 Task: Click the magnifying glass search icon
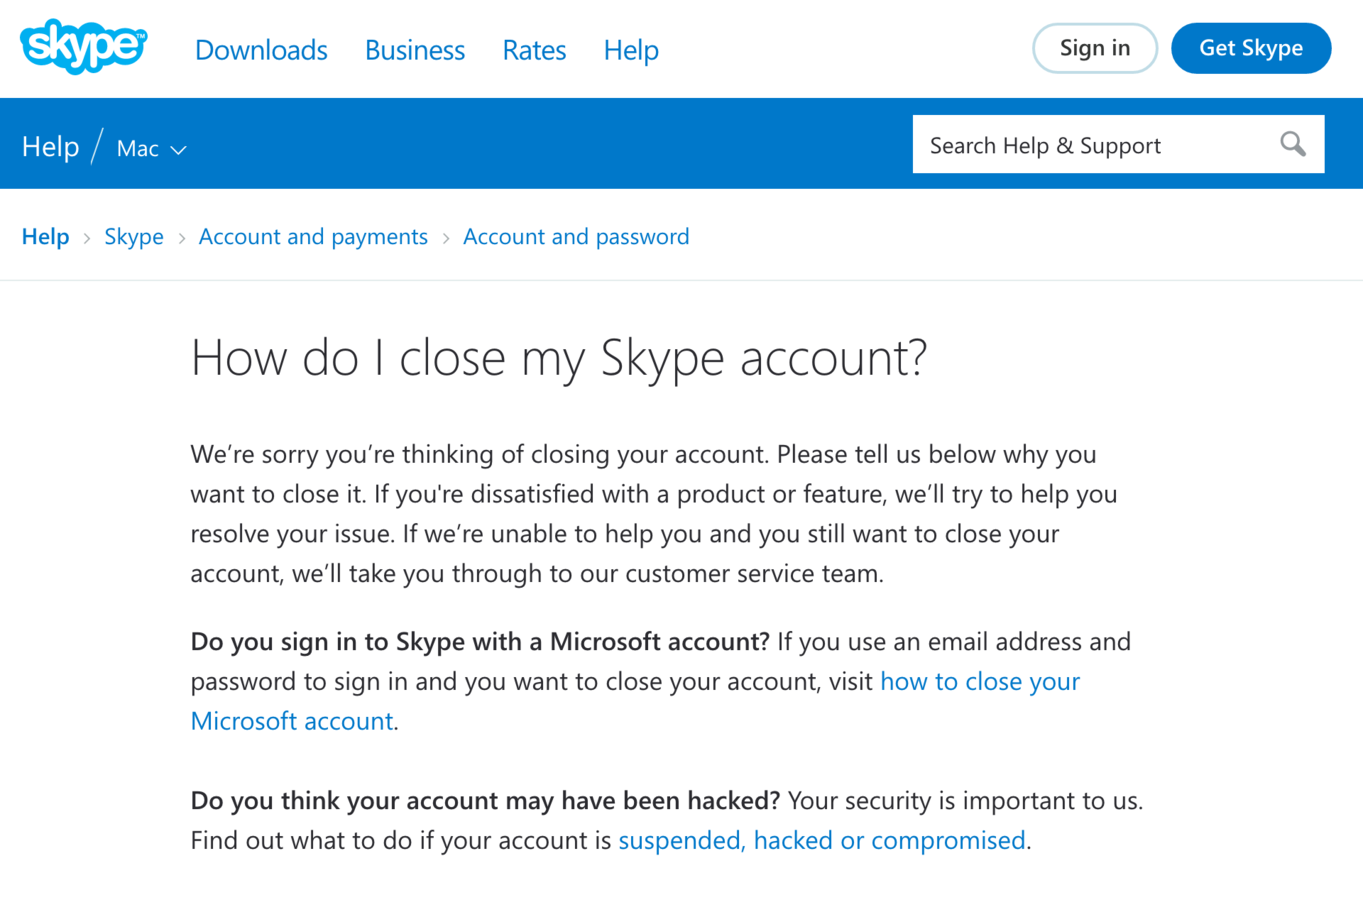[x=1293, y=144]
